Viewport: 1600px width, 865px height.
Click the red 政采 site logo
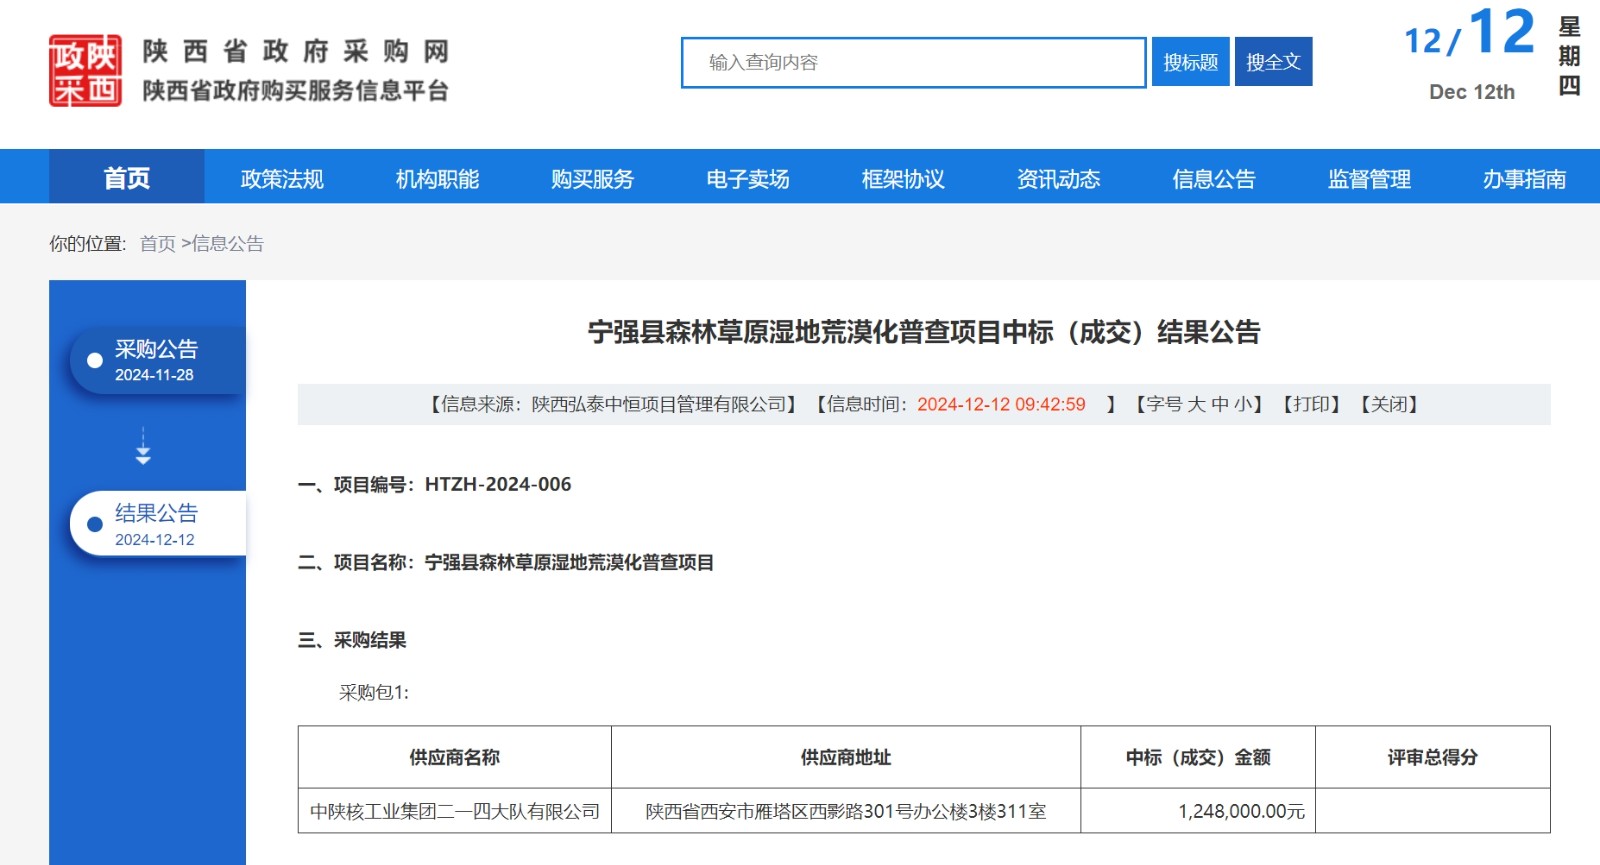coord(85,71)
